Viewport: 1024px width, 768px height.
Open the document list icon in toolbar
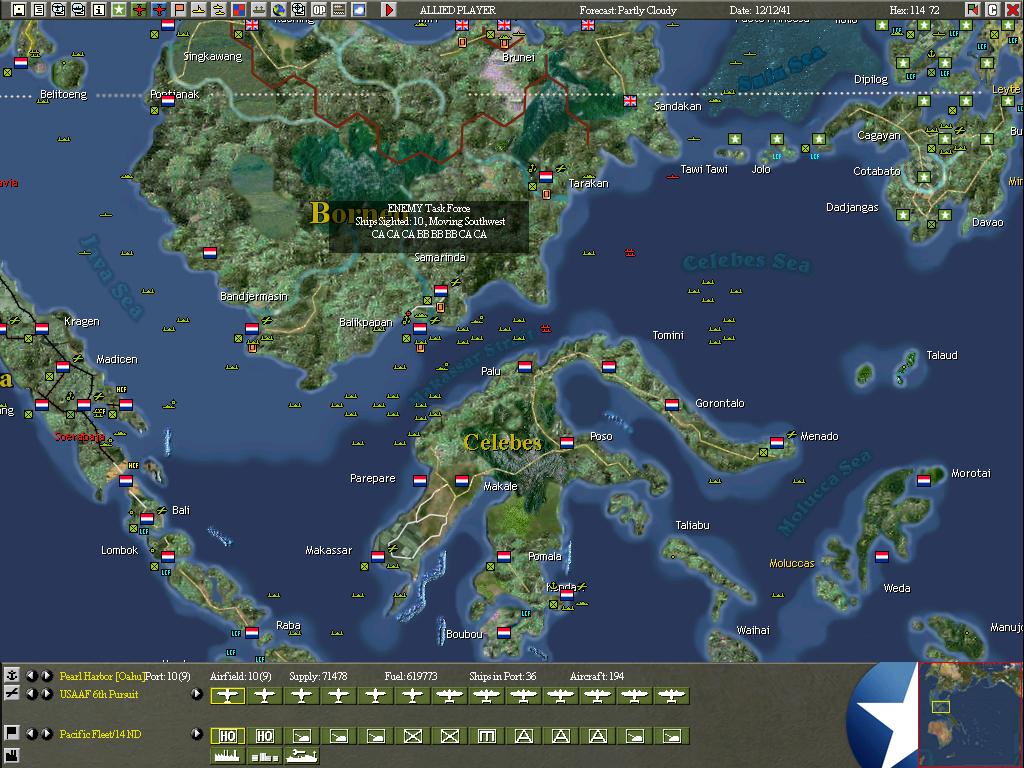tap(39, 9)
